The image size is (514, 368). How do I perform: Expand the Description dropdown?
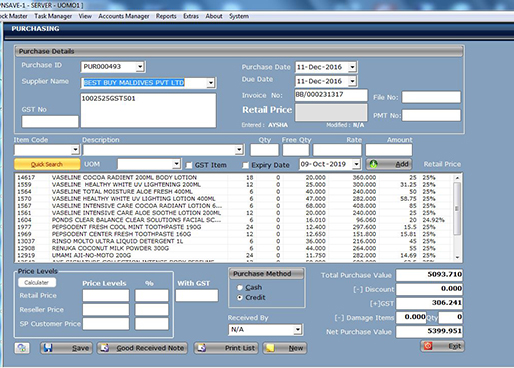pos(239,150)
